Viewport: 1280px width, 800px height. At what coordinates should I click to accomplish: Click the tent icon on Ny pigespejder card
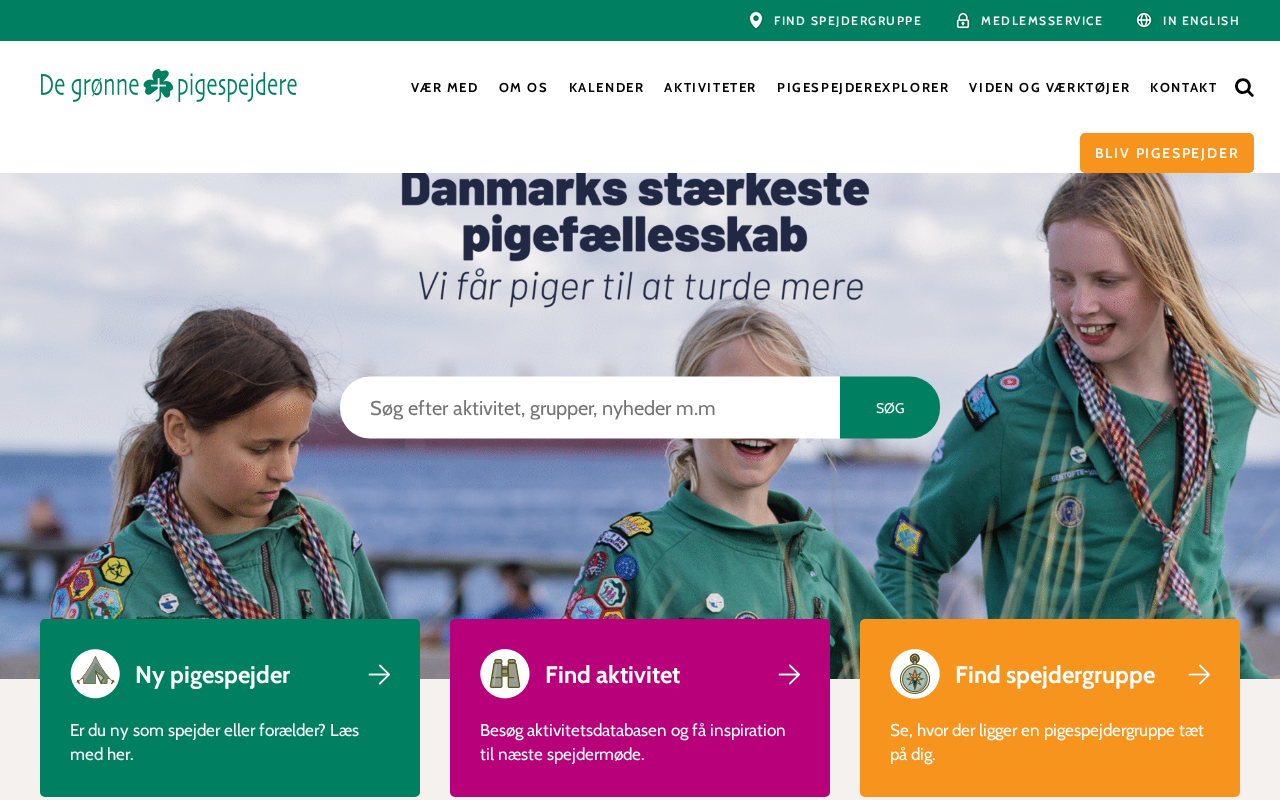pos(95,674)
